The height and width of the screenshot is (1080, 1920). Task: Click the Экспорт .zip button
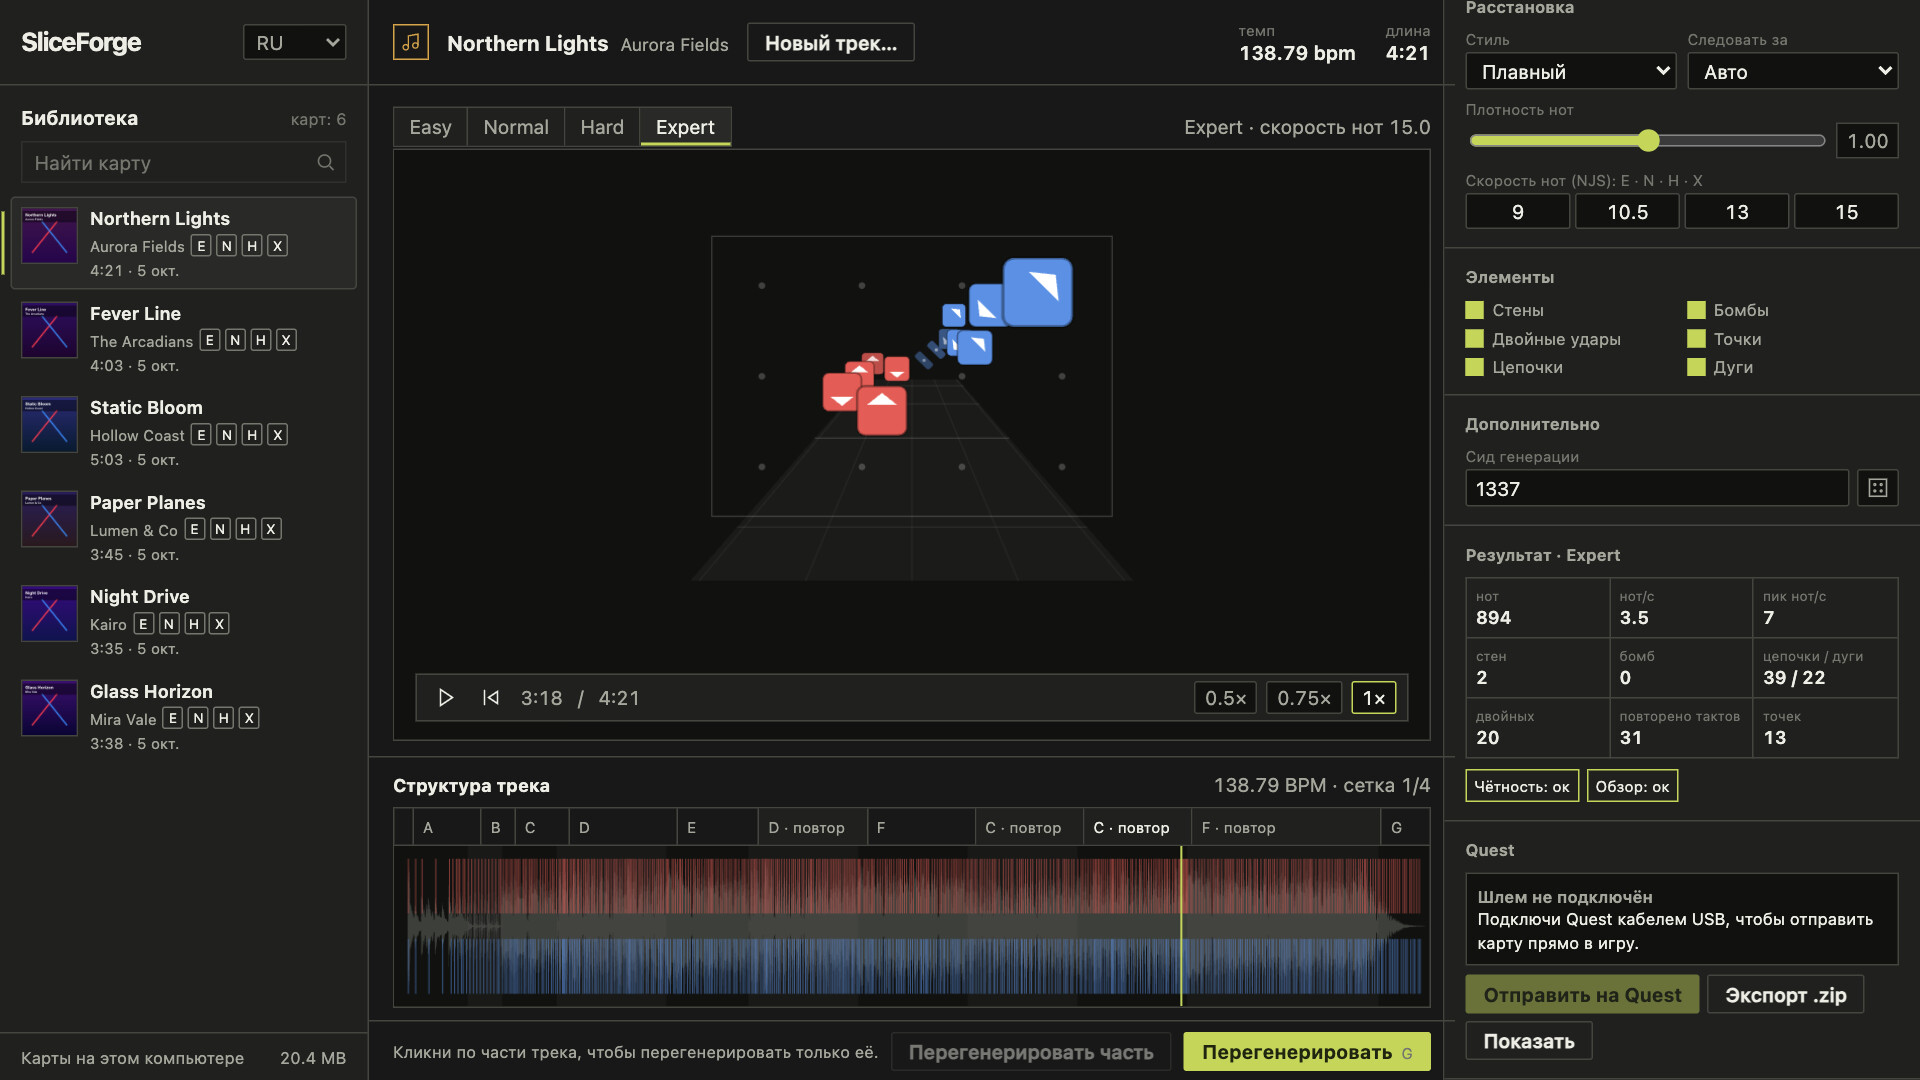coord(1786,994)
